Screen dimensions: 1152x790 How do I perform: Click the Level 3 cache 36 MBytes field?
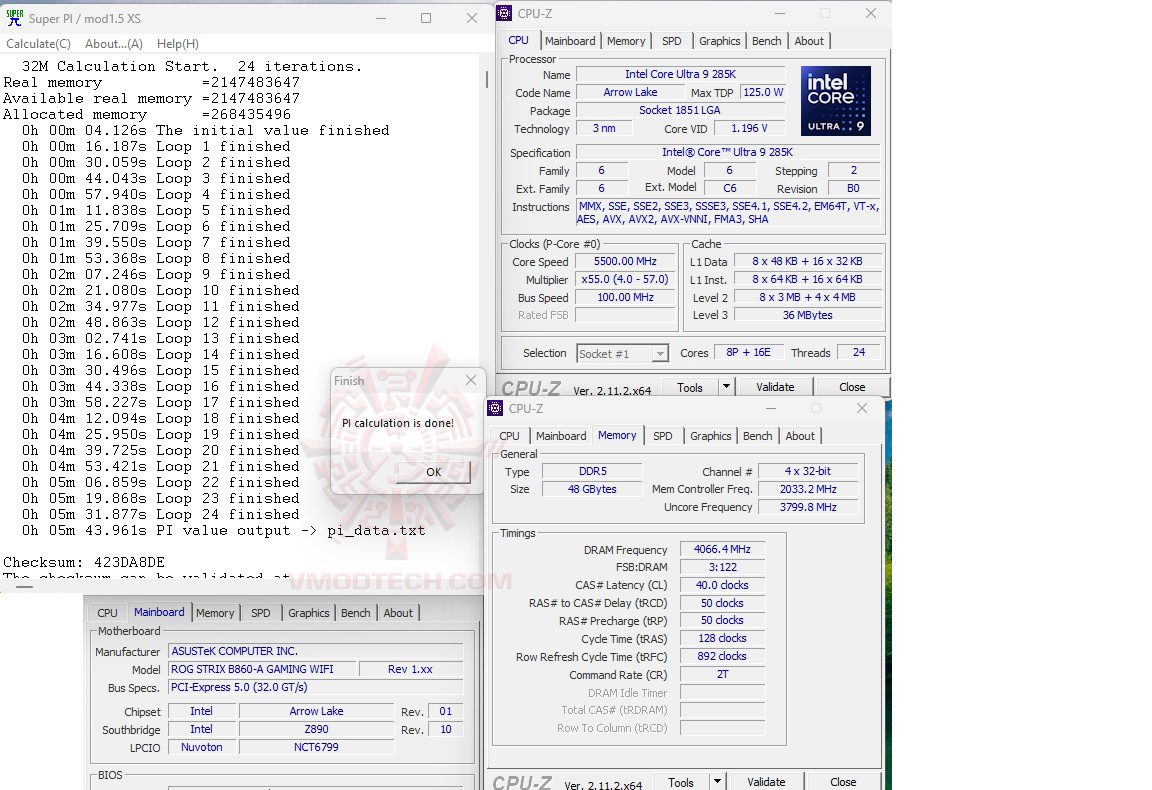point(807,315)
